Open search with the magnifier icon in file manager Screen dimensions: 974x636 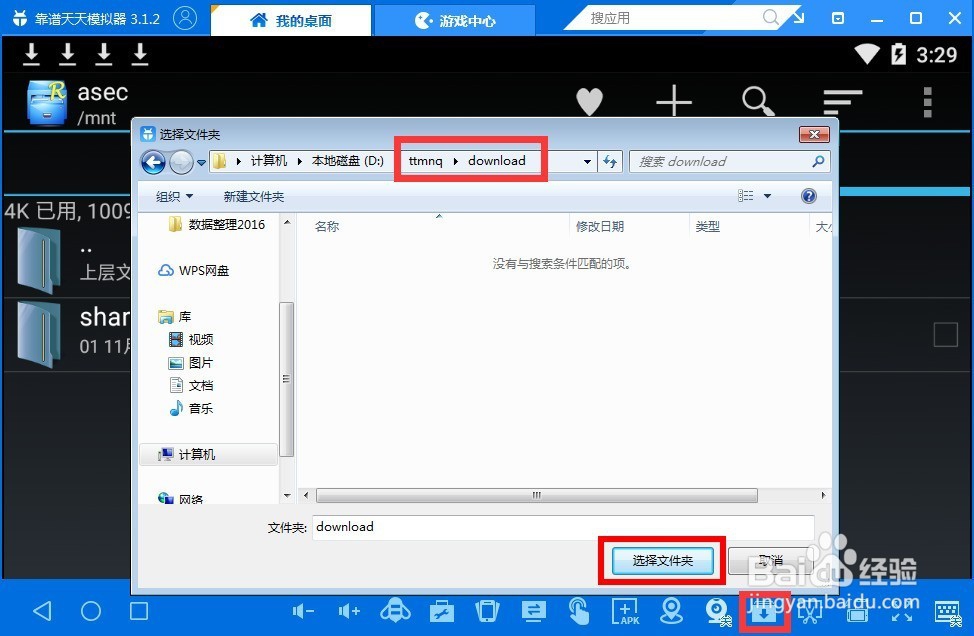(757, 102)
